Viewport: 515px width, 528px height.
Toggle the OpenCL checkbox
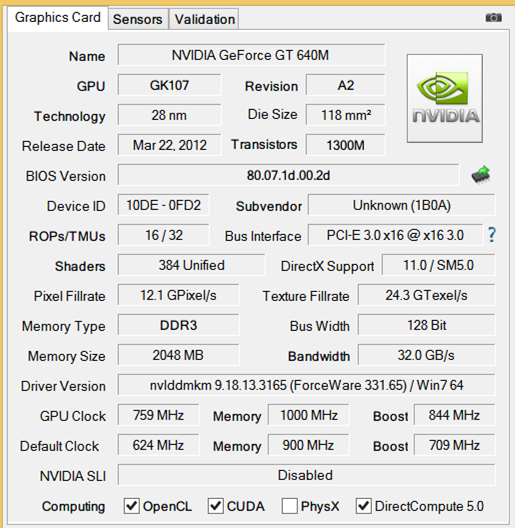[132, 506]
